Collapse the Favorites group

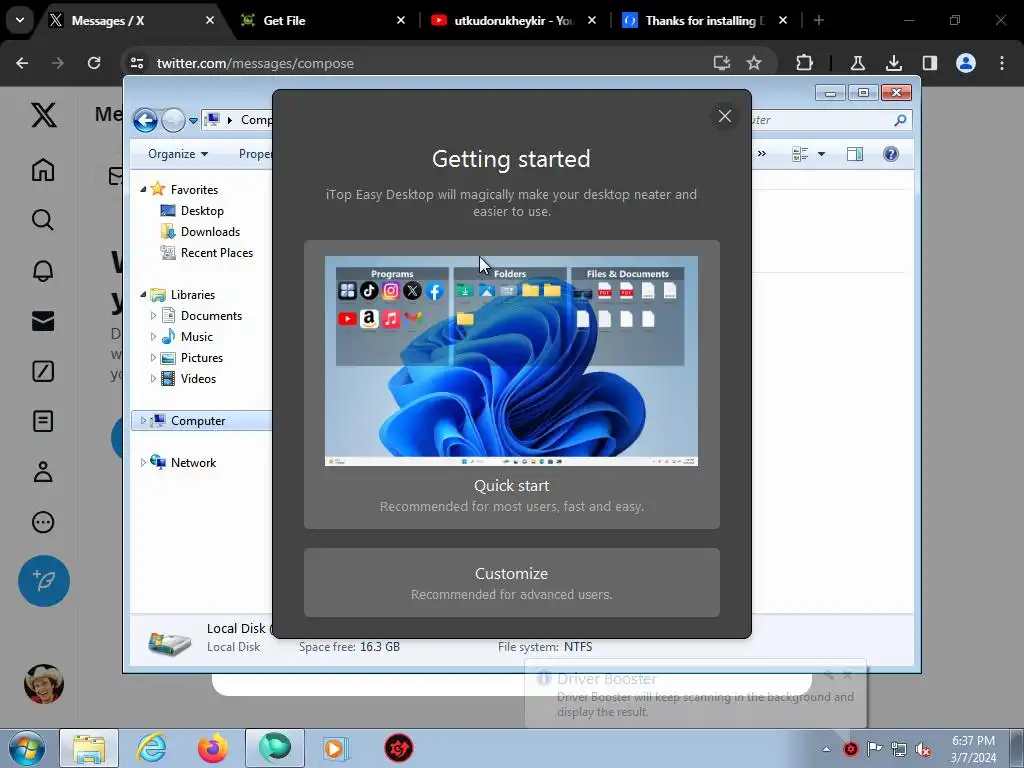[x=143, y=189]
